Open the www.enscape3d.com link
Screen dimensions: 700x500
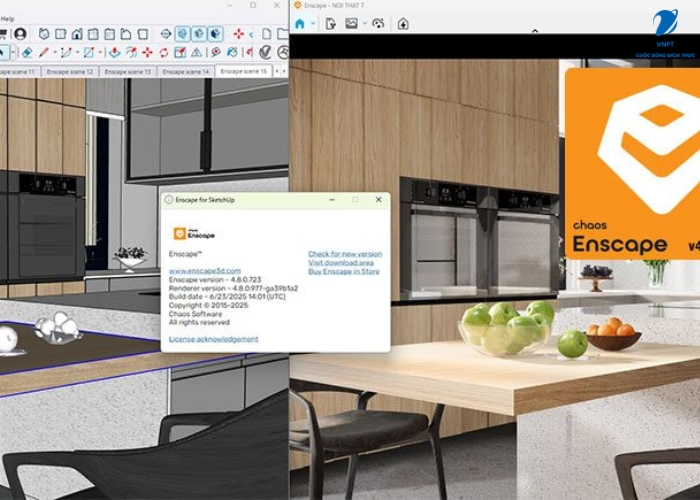[205, 271]
